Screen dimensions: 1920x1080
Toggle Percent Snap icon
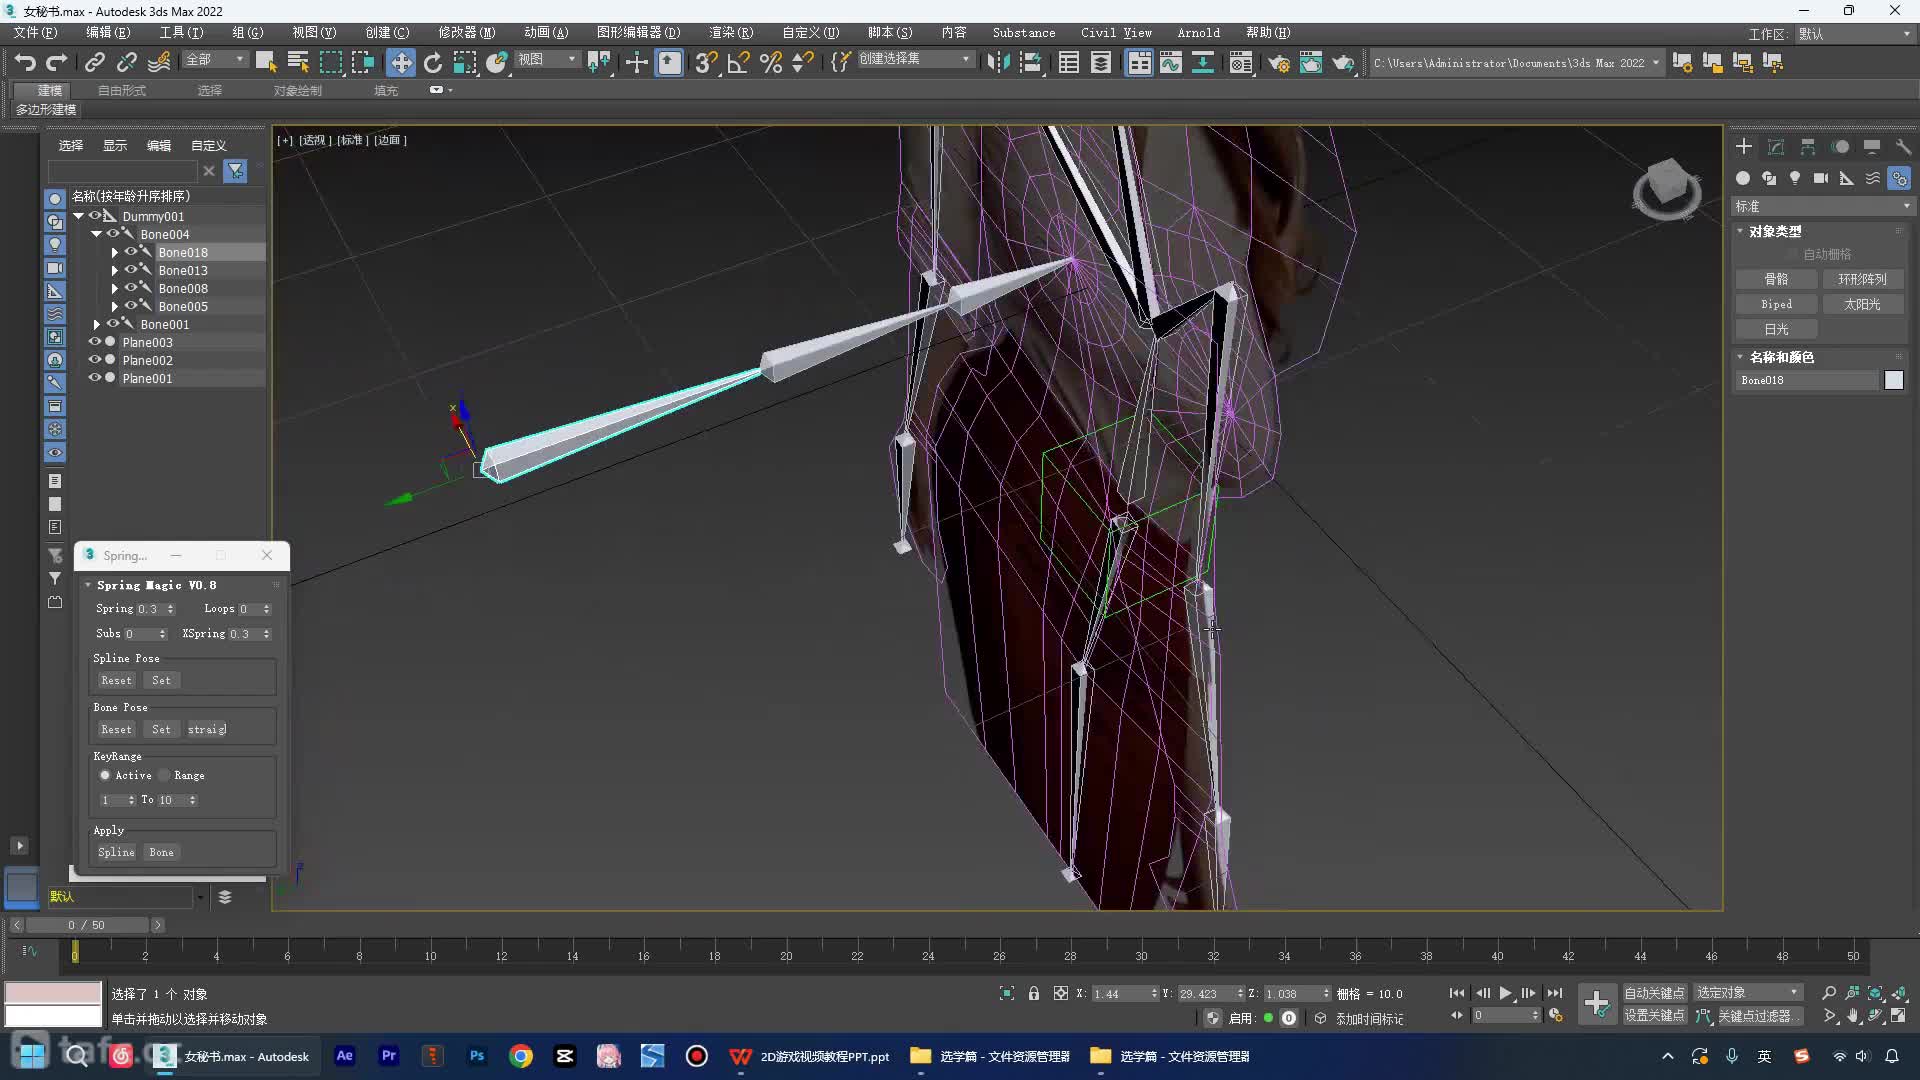[x=771, y=63]
